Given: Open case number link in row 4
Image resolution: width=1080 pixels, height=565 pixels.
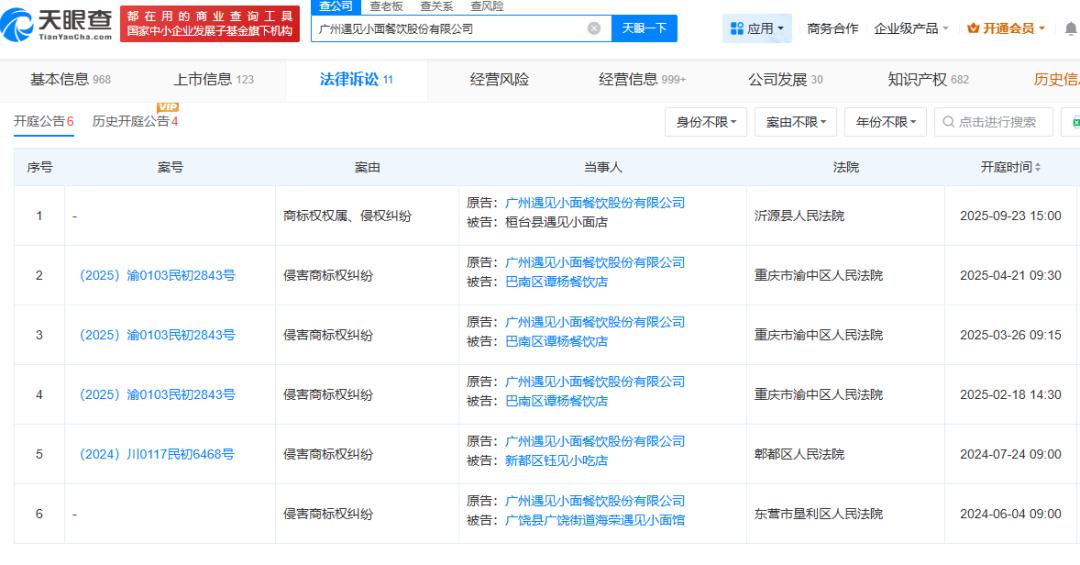Looking at the screenshot, I should 157,395.
